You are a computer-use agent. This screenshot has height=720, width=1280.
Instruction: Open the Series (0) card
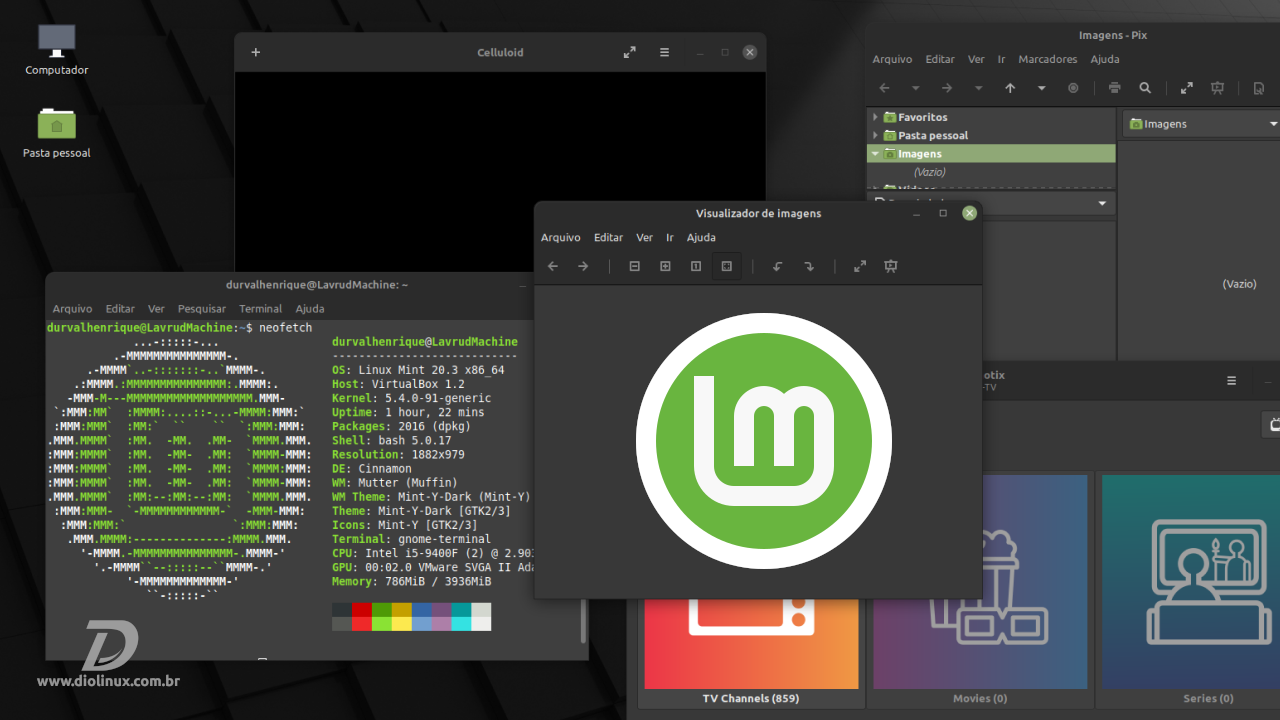[1187, 591]
